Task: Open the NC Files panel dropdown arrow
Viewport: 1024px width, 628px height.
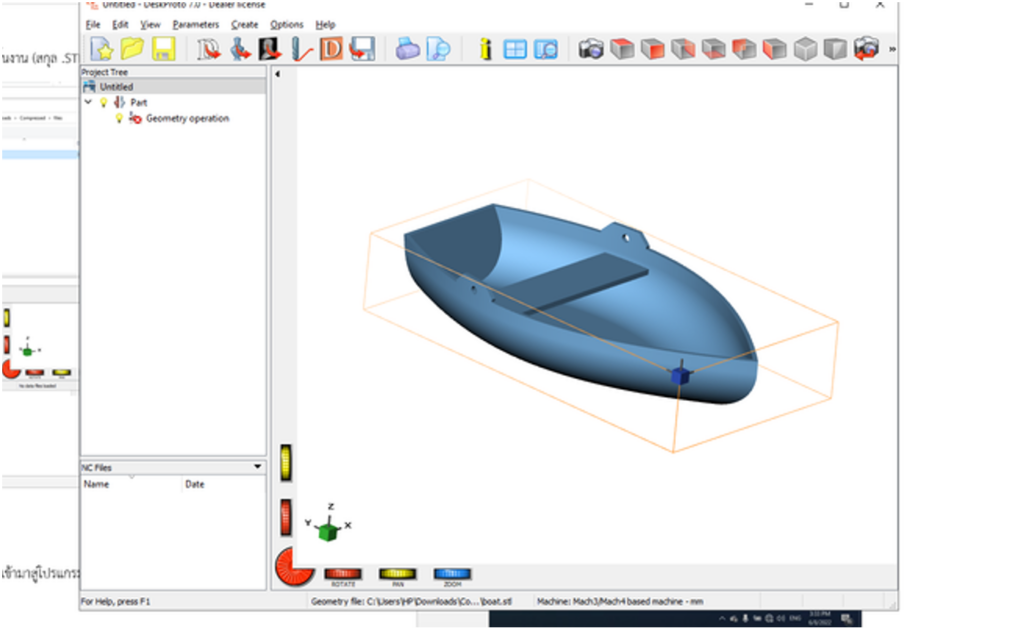Action: (x=258, y=467)
